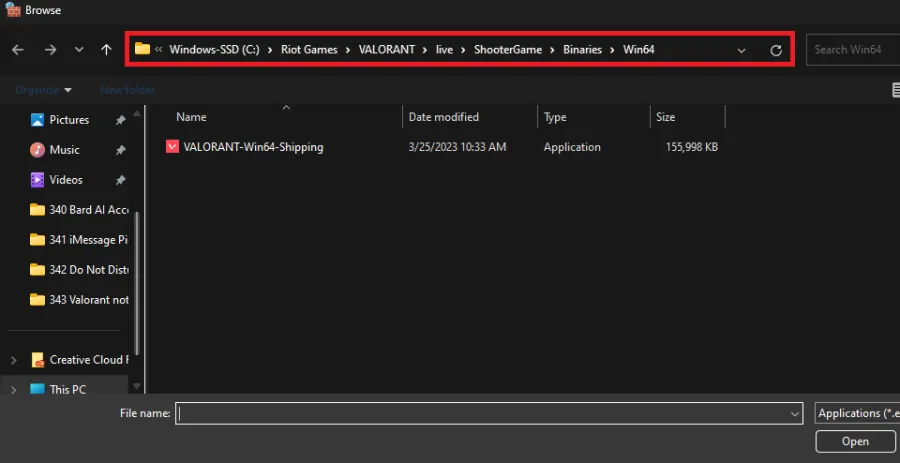Image resolution: width=900 pixels, height=463 pixels.
Task: Open the Applications file type filter
Action: pos(857,413)
